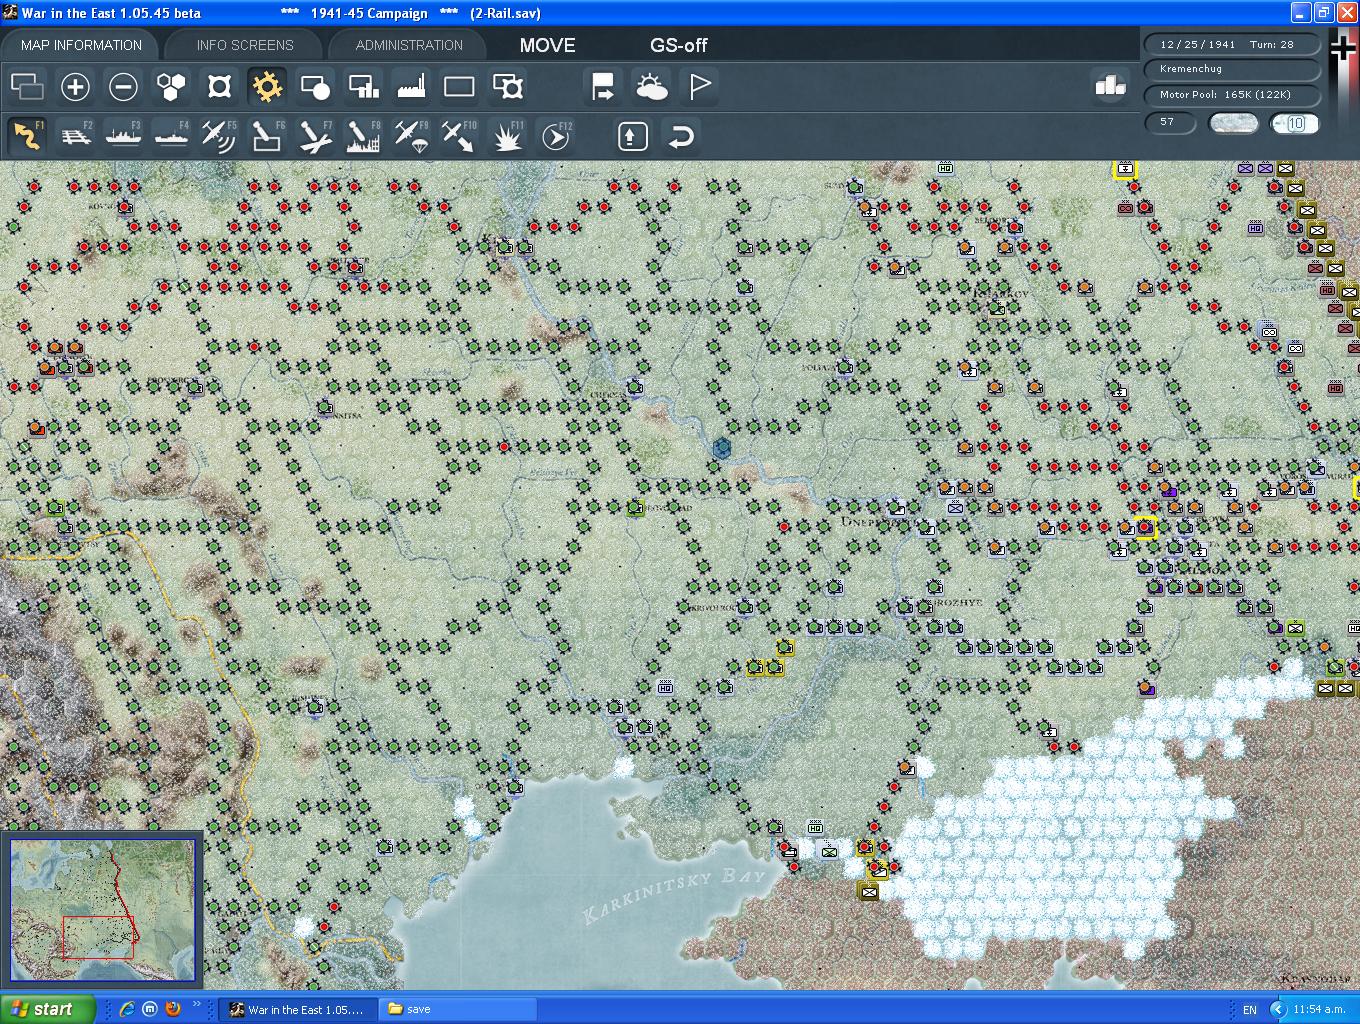Open the ADMINISTRATION tab
The height and width of the screenshot is (1024, 1360).
coord(409,45)
